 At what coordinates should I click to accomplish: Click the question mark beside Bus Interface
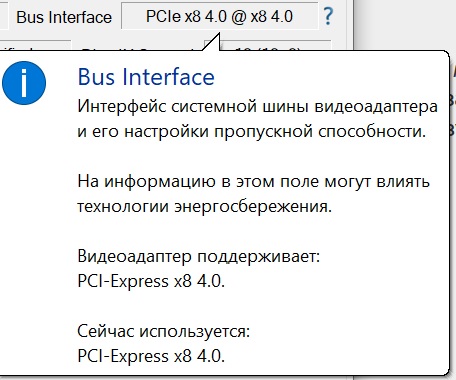pos(328,16)
